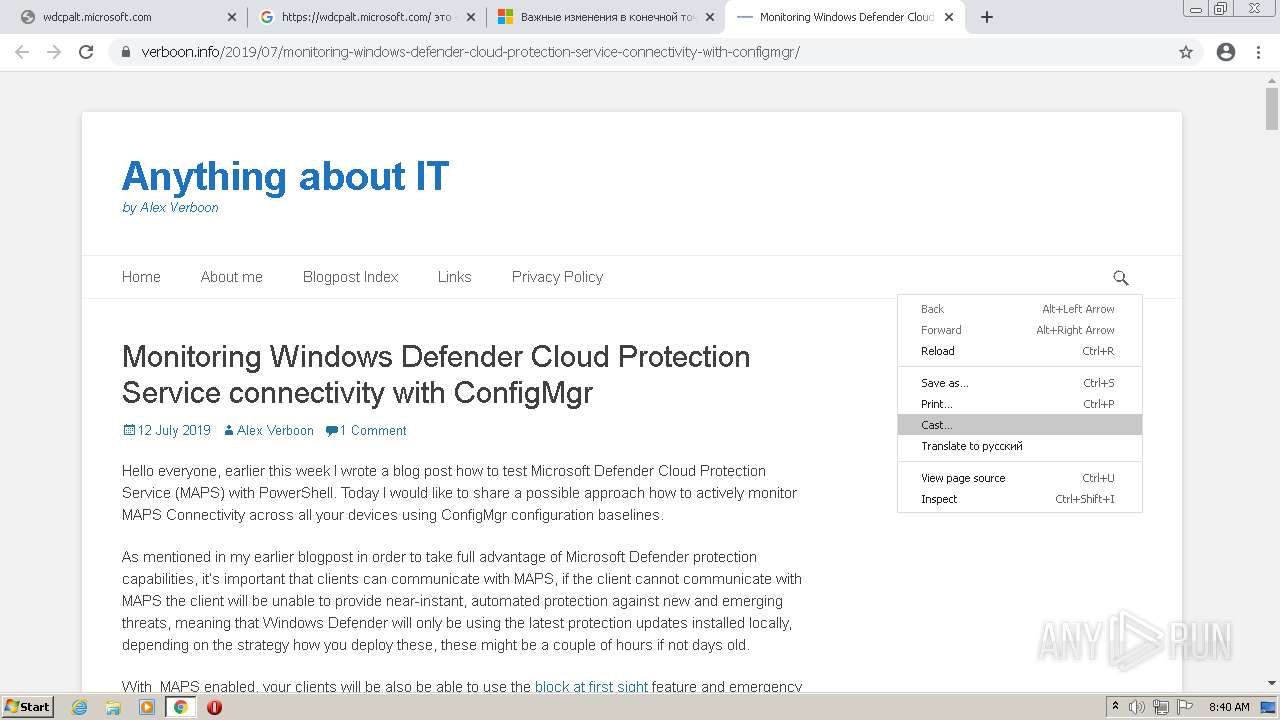The height and width of the screenshot is (720, 1280).
Task: Open the 1 Comment link
Action: [366, 430]
